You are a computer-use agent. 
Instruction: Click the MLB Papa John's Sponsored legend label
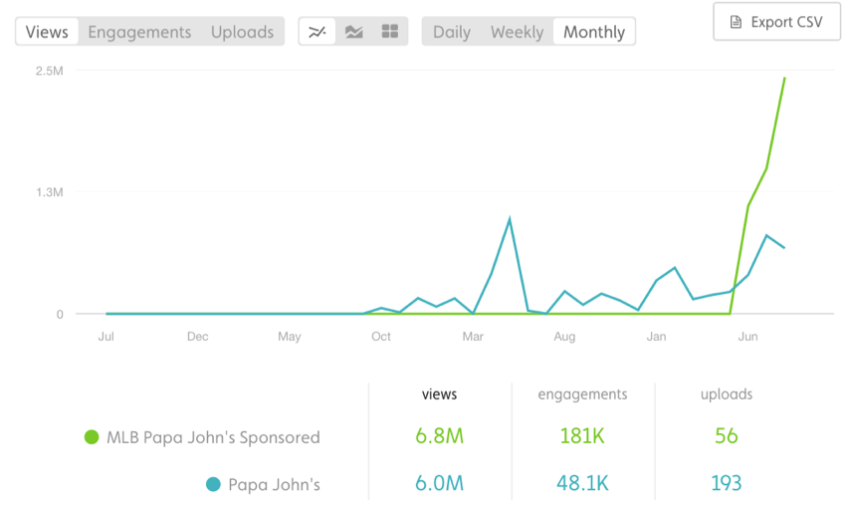coord(213,437)
